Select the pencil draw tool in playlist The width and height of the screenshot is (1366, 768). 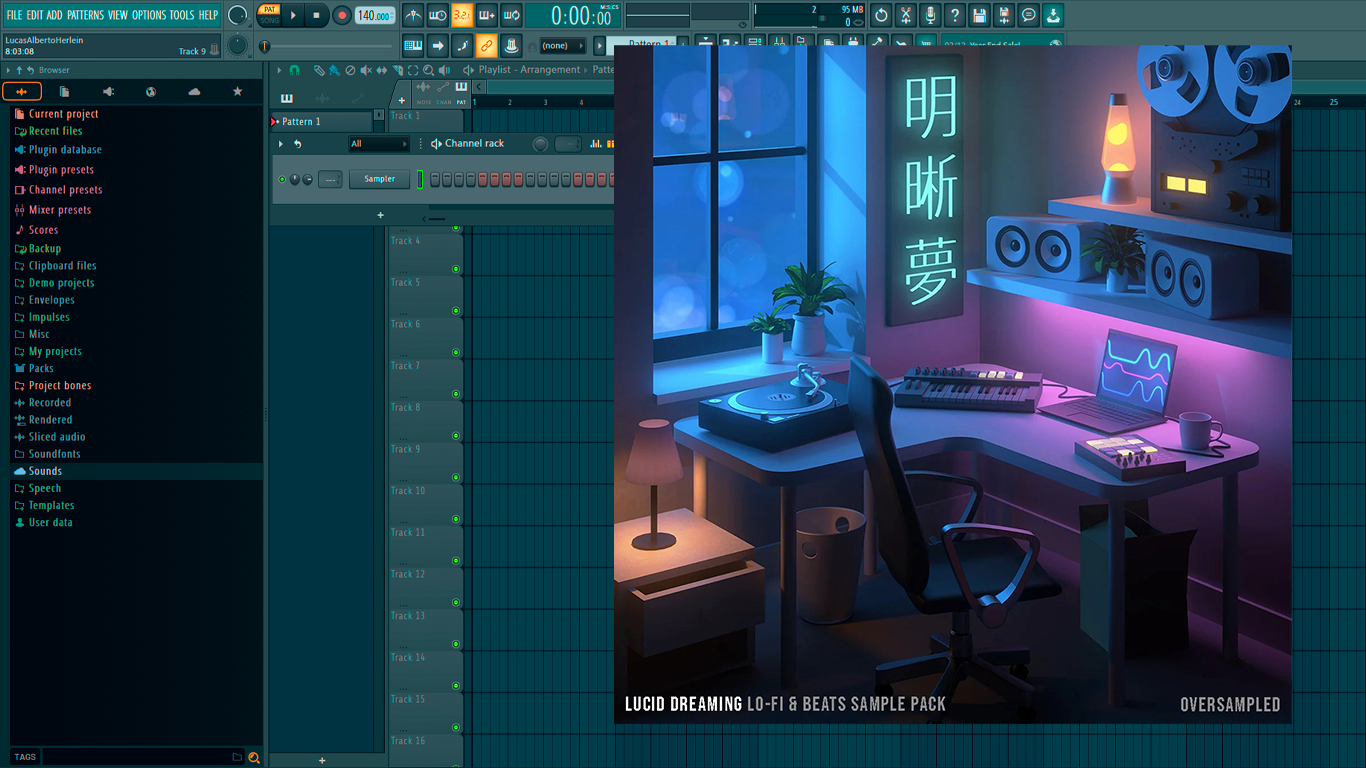(x=319, y=70)
